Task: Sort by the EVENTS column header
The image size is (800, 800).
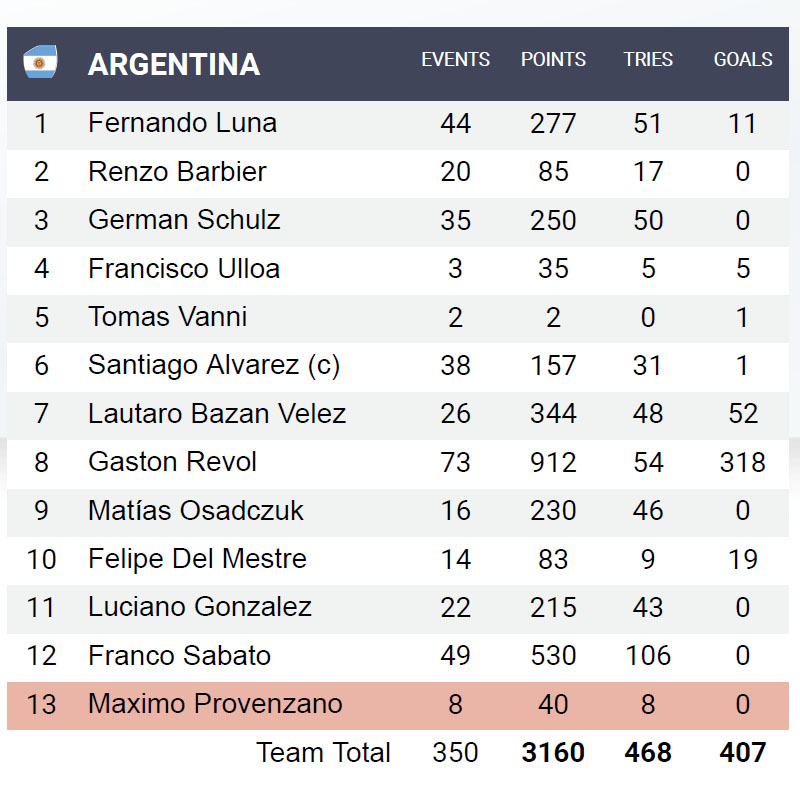Action: 455,60
